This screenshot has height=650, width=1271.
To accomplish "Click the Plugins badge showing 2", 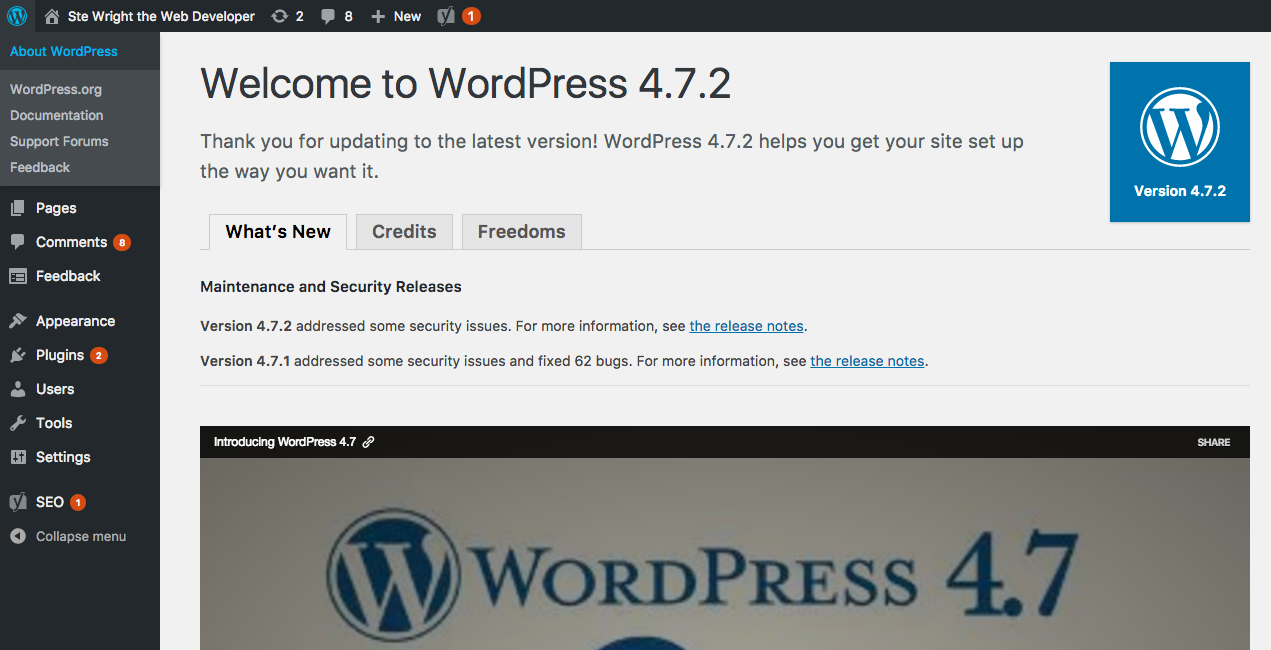I will [98, 355].
